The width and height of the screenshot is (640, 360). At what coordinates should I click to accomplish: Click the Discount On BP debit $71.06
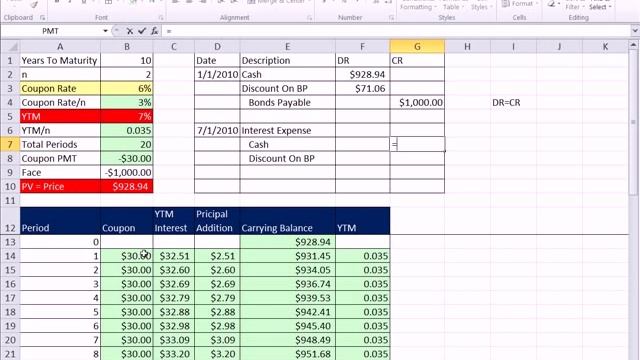362,89
